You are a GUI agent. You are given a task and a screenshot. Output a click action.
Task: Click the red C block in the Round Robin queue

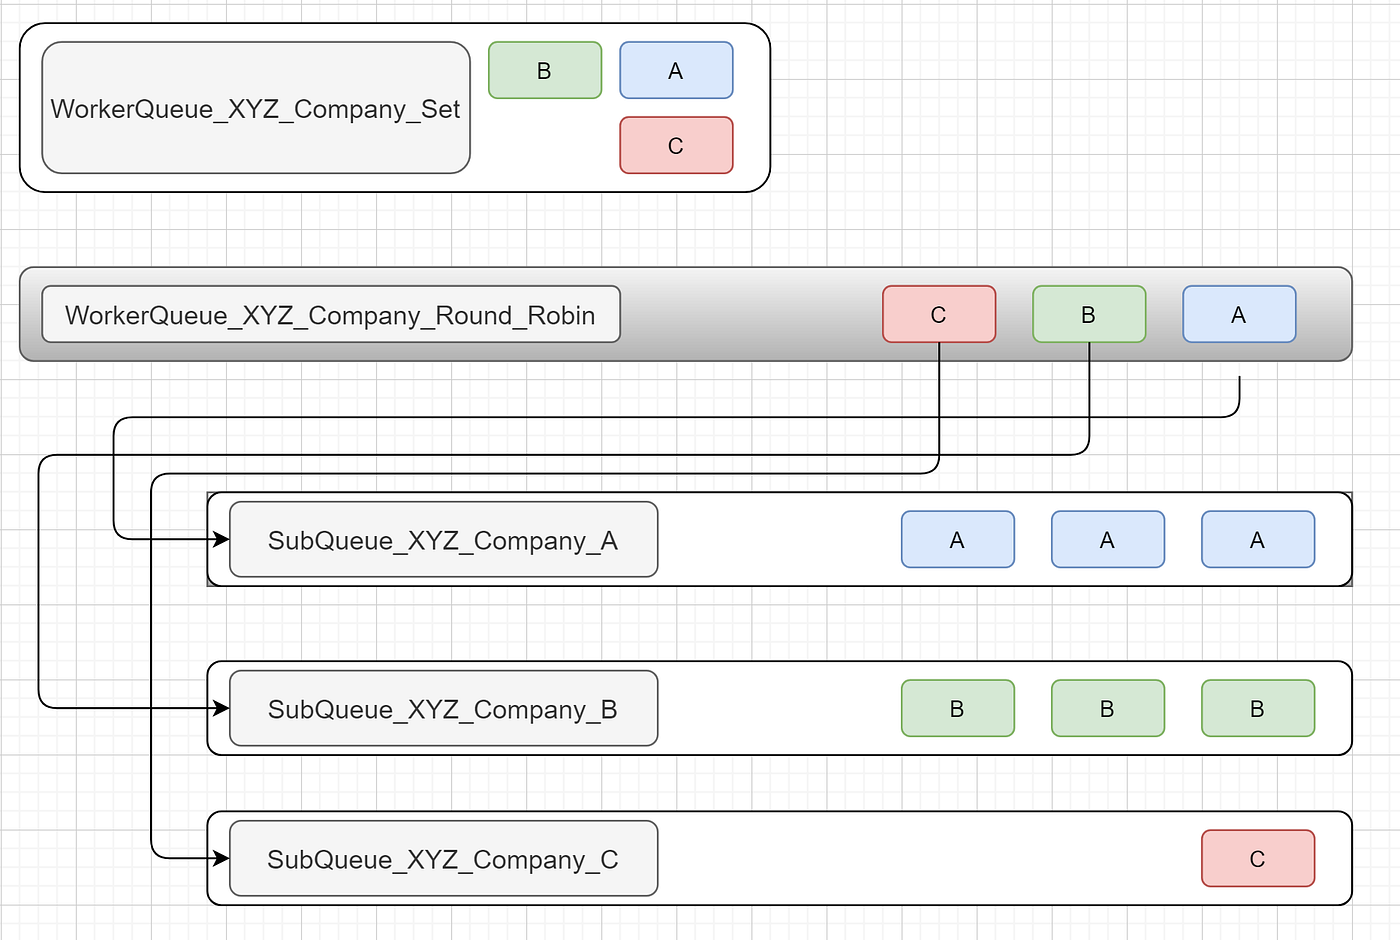[x=938, y=313]
